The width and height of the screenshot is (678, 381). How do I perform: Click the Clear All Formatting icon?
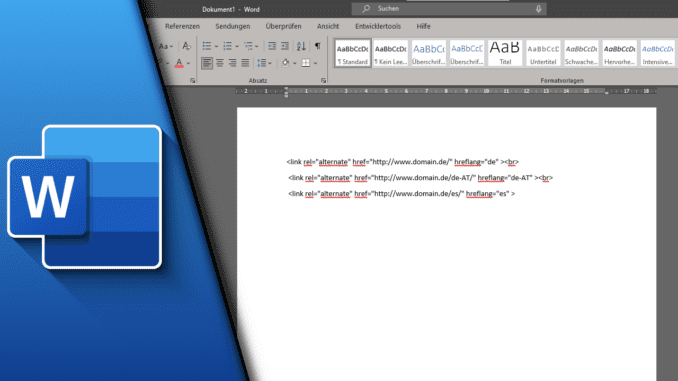click(186, 46)
